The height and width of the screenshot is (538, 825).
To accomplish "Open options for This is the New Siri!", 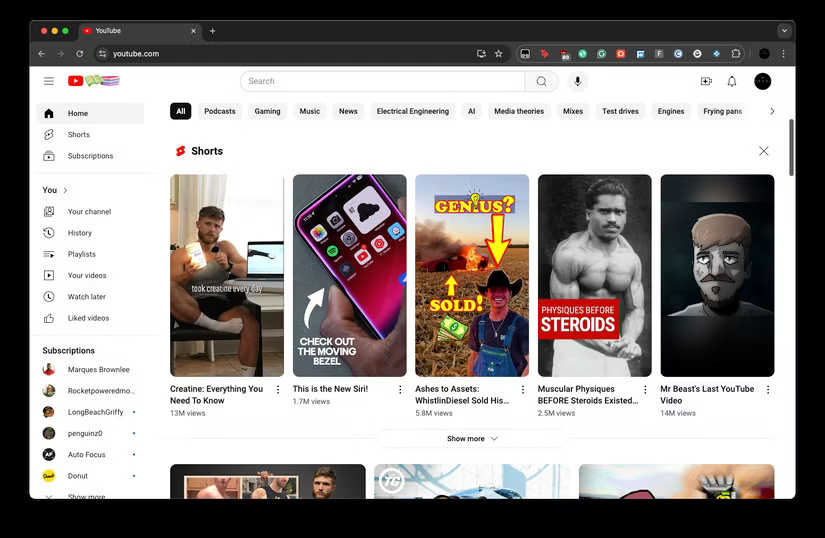I will pyautogui.click(x=400, y=390).
